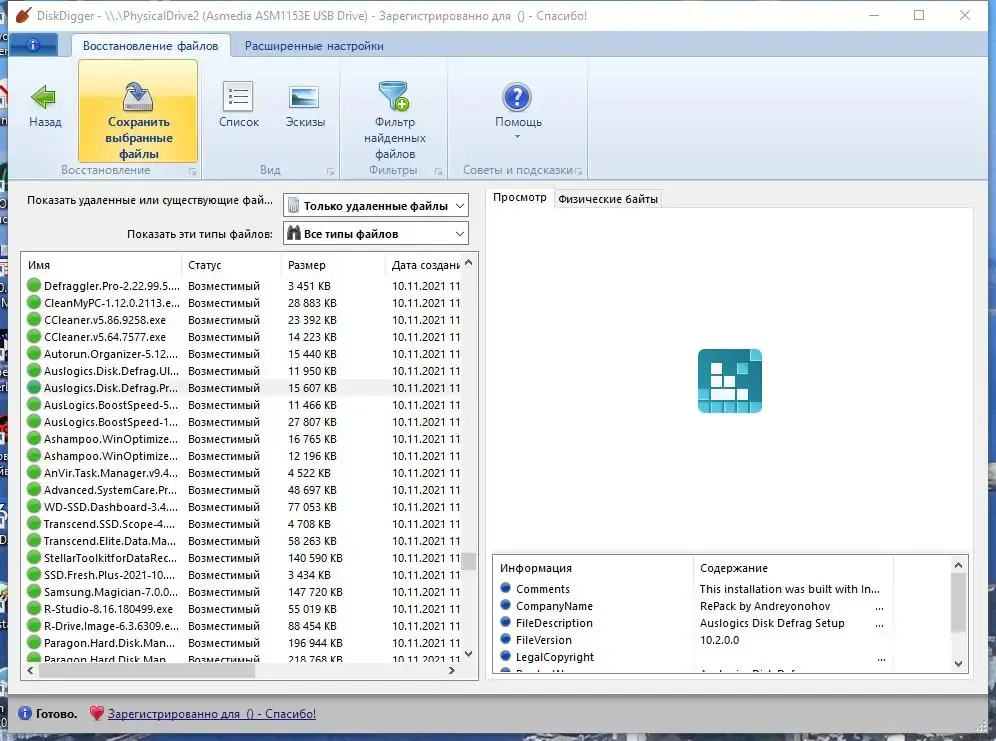Select AnVir.Task.Manager.v9.4 file row
The image size is (996, 741).
pyautogui.click(x=243, y=473)
